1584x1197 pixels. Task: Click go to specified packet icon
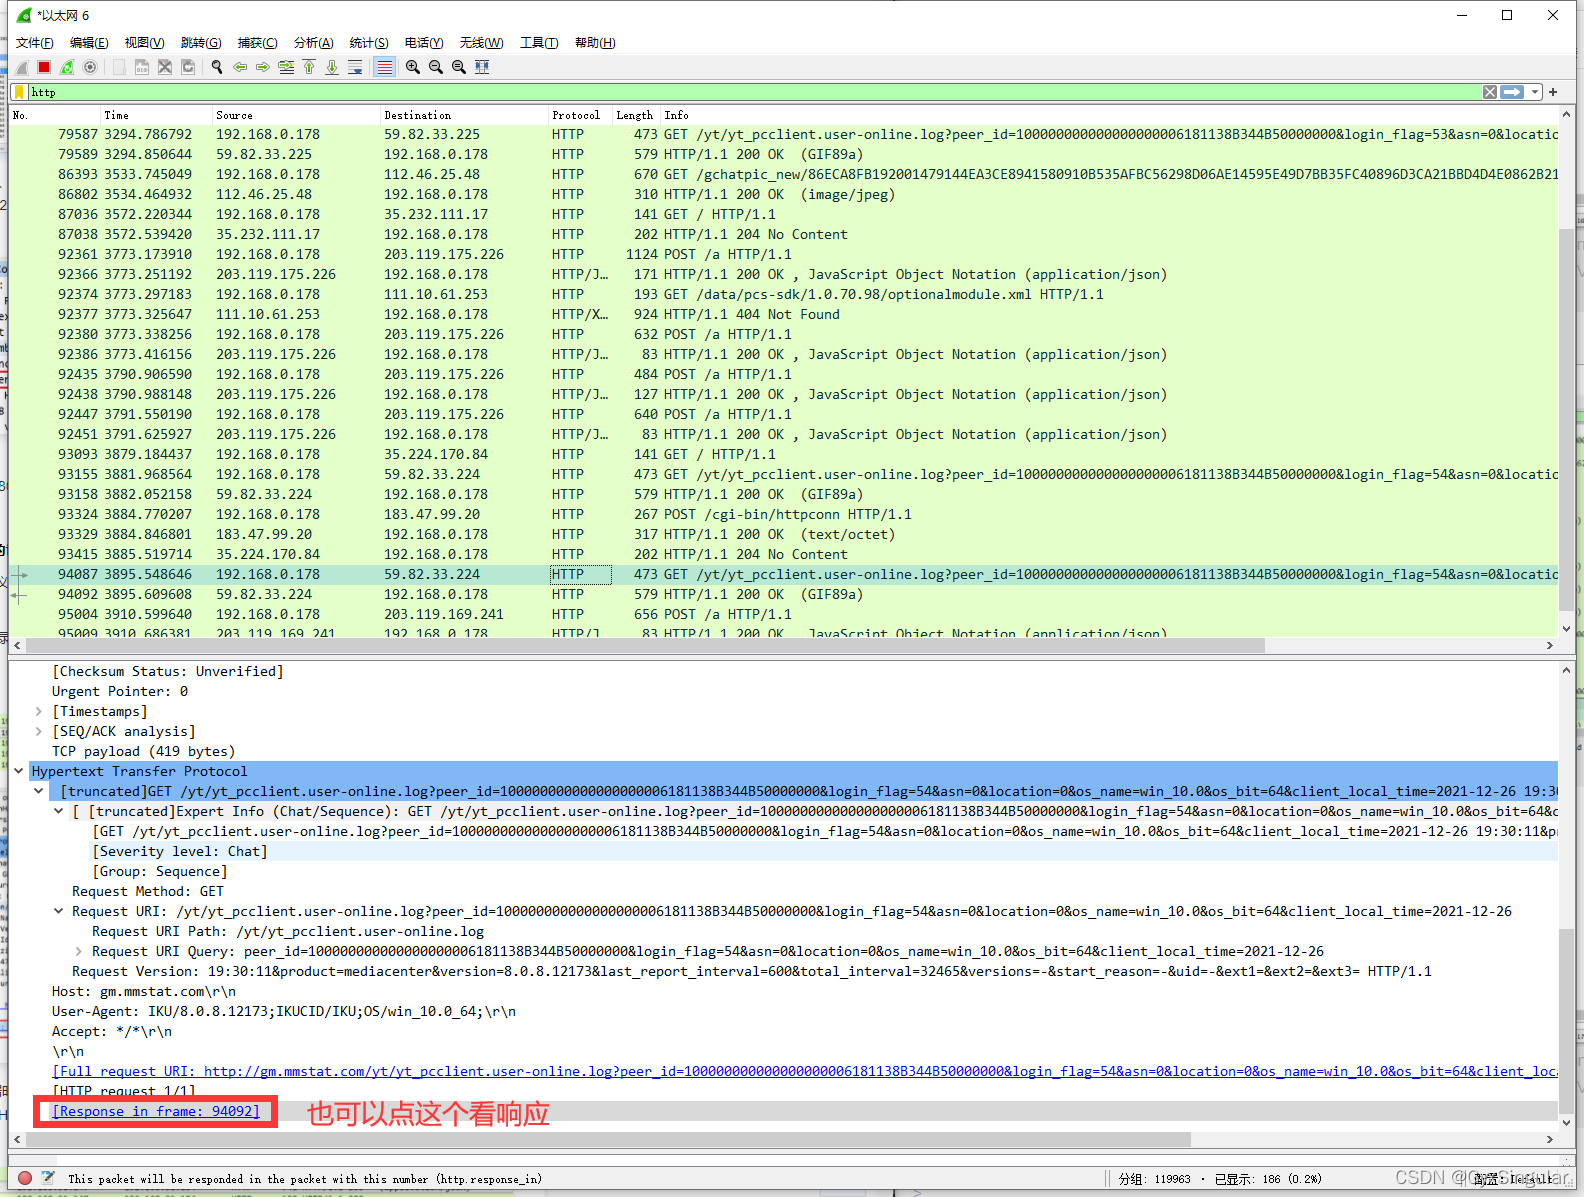[286, 67]
